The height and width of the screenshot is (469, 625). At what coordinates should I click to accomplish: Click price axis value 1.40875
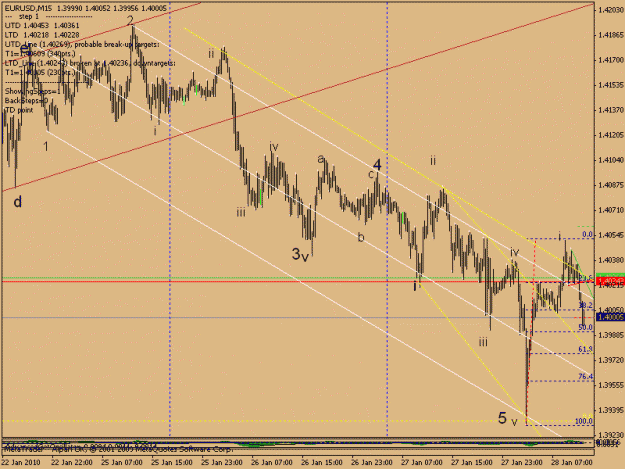coord(611,185)
